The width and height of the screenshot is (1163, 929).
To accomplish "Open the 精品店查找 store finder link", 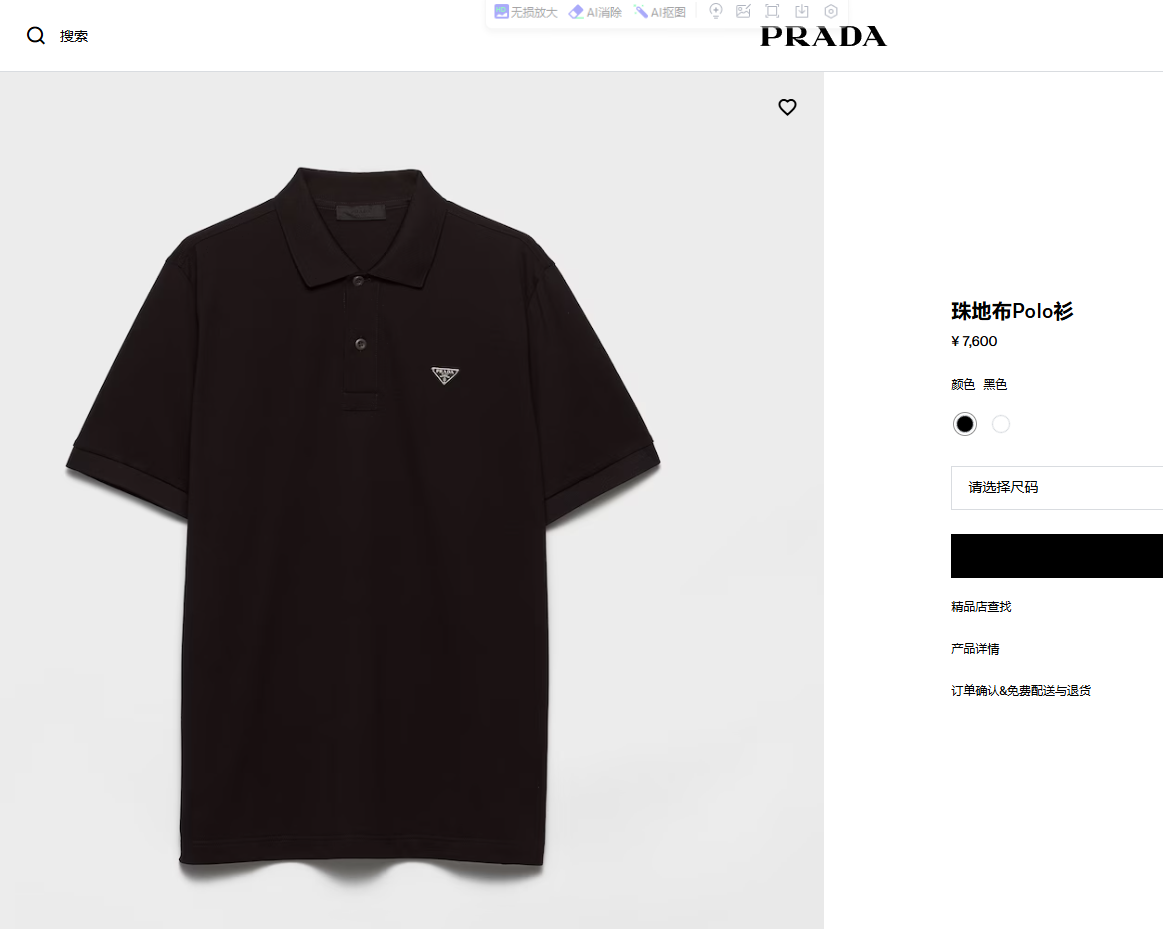I will click(981, 606).
